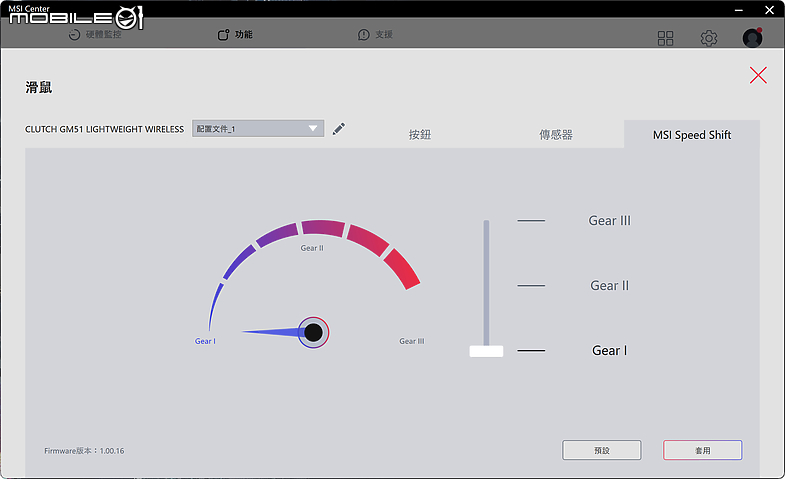
Task: Click the gauge needle hub
Action: coord(313,332)
